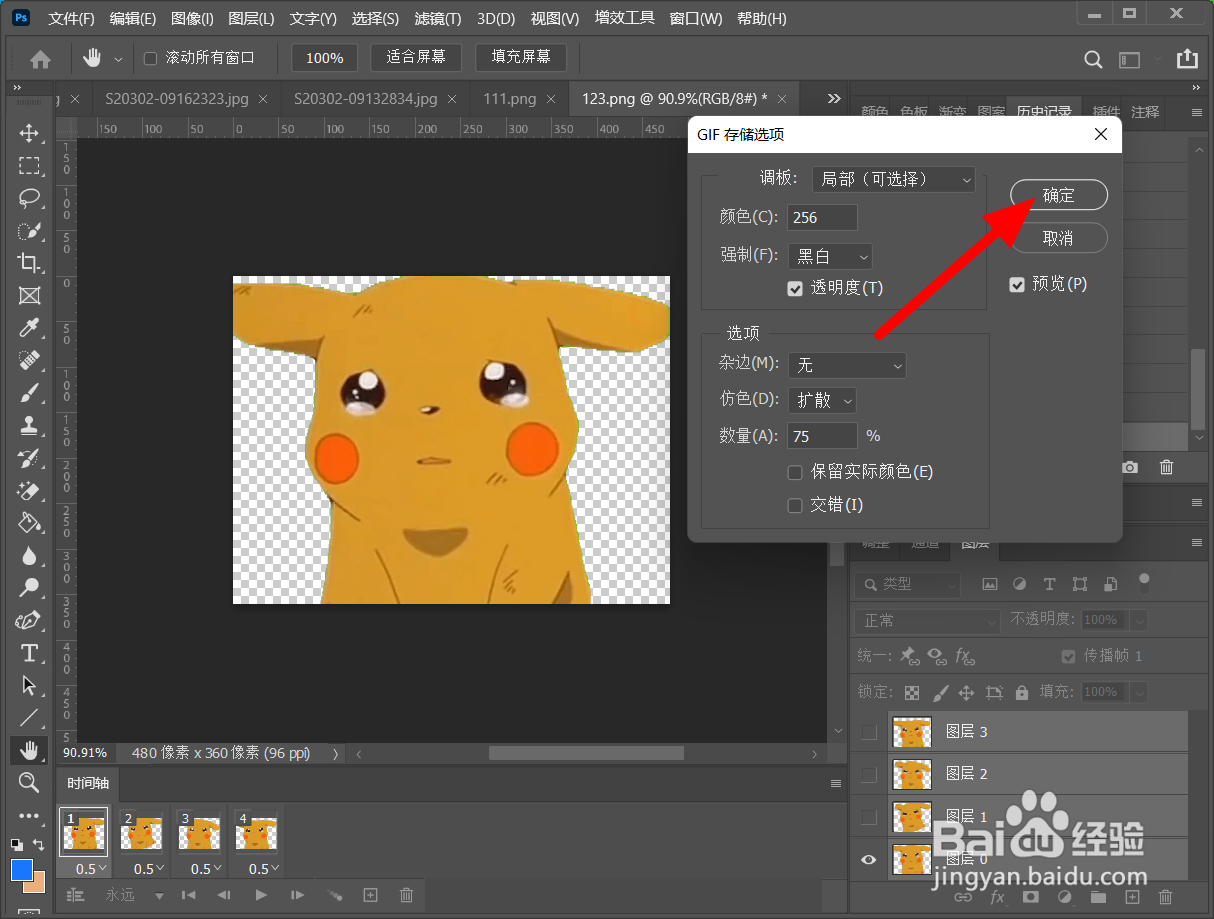Open the Matte dropdown
1214x919 pixels.
847,366
